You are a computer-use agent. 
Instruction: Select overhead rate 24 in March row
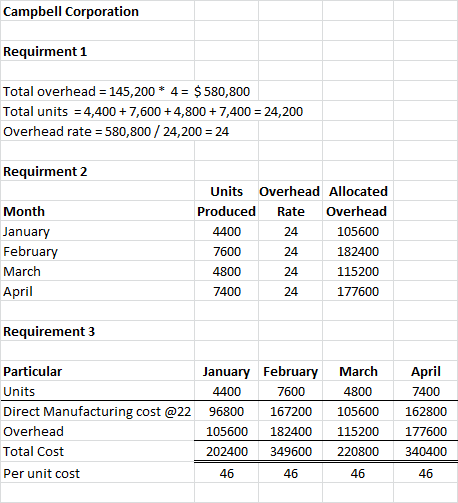[x=291, y=272]
